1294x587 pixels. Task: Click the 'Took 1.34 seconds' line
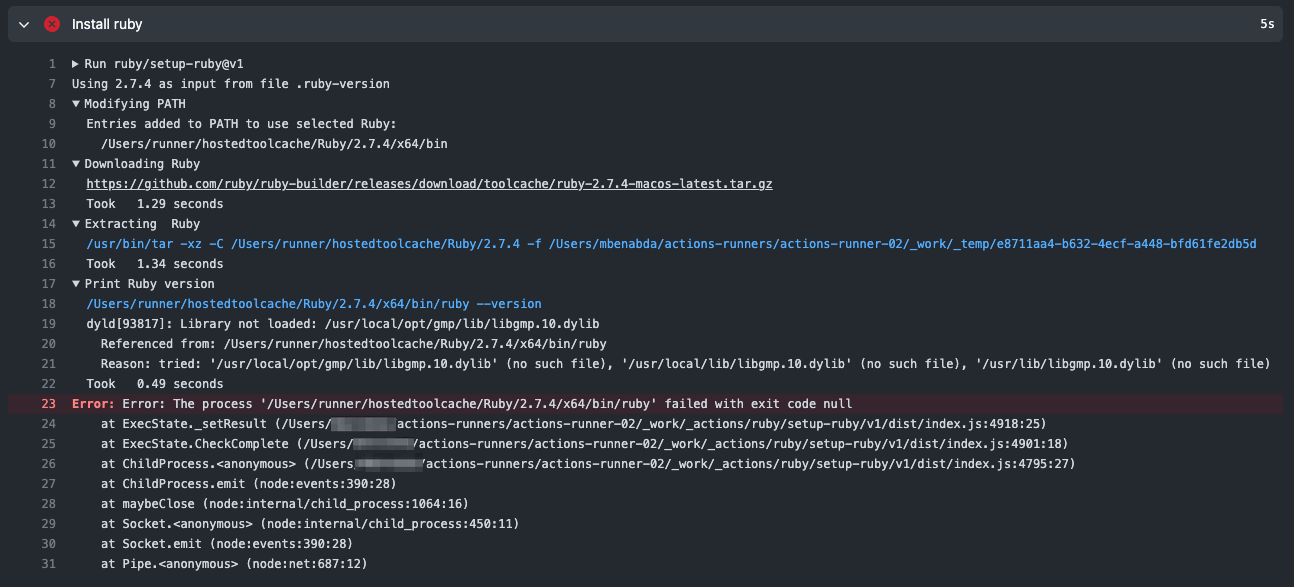[x=155, y=264]
